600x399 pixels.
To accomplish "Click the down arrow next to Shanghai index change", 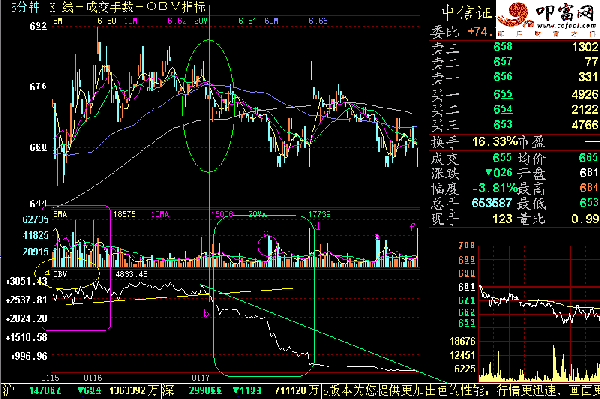I will pos(80,391).
